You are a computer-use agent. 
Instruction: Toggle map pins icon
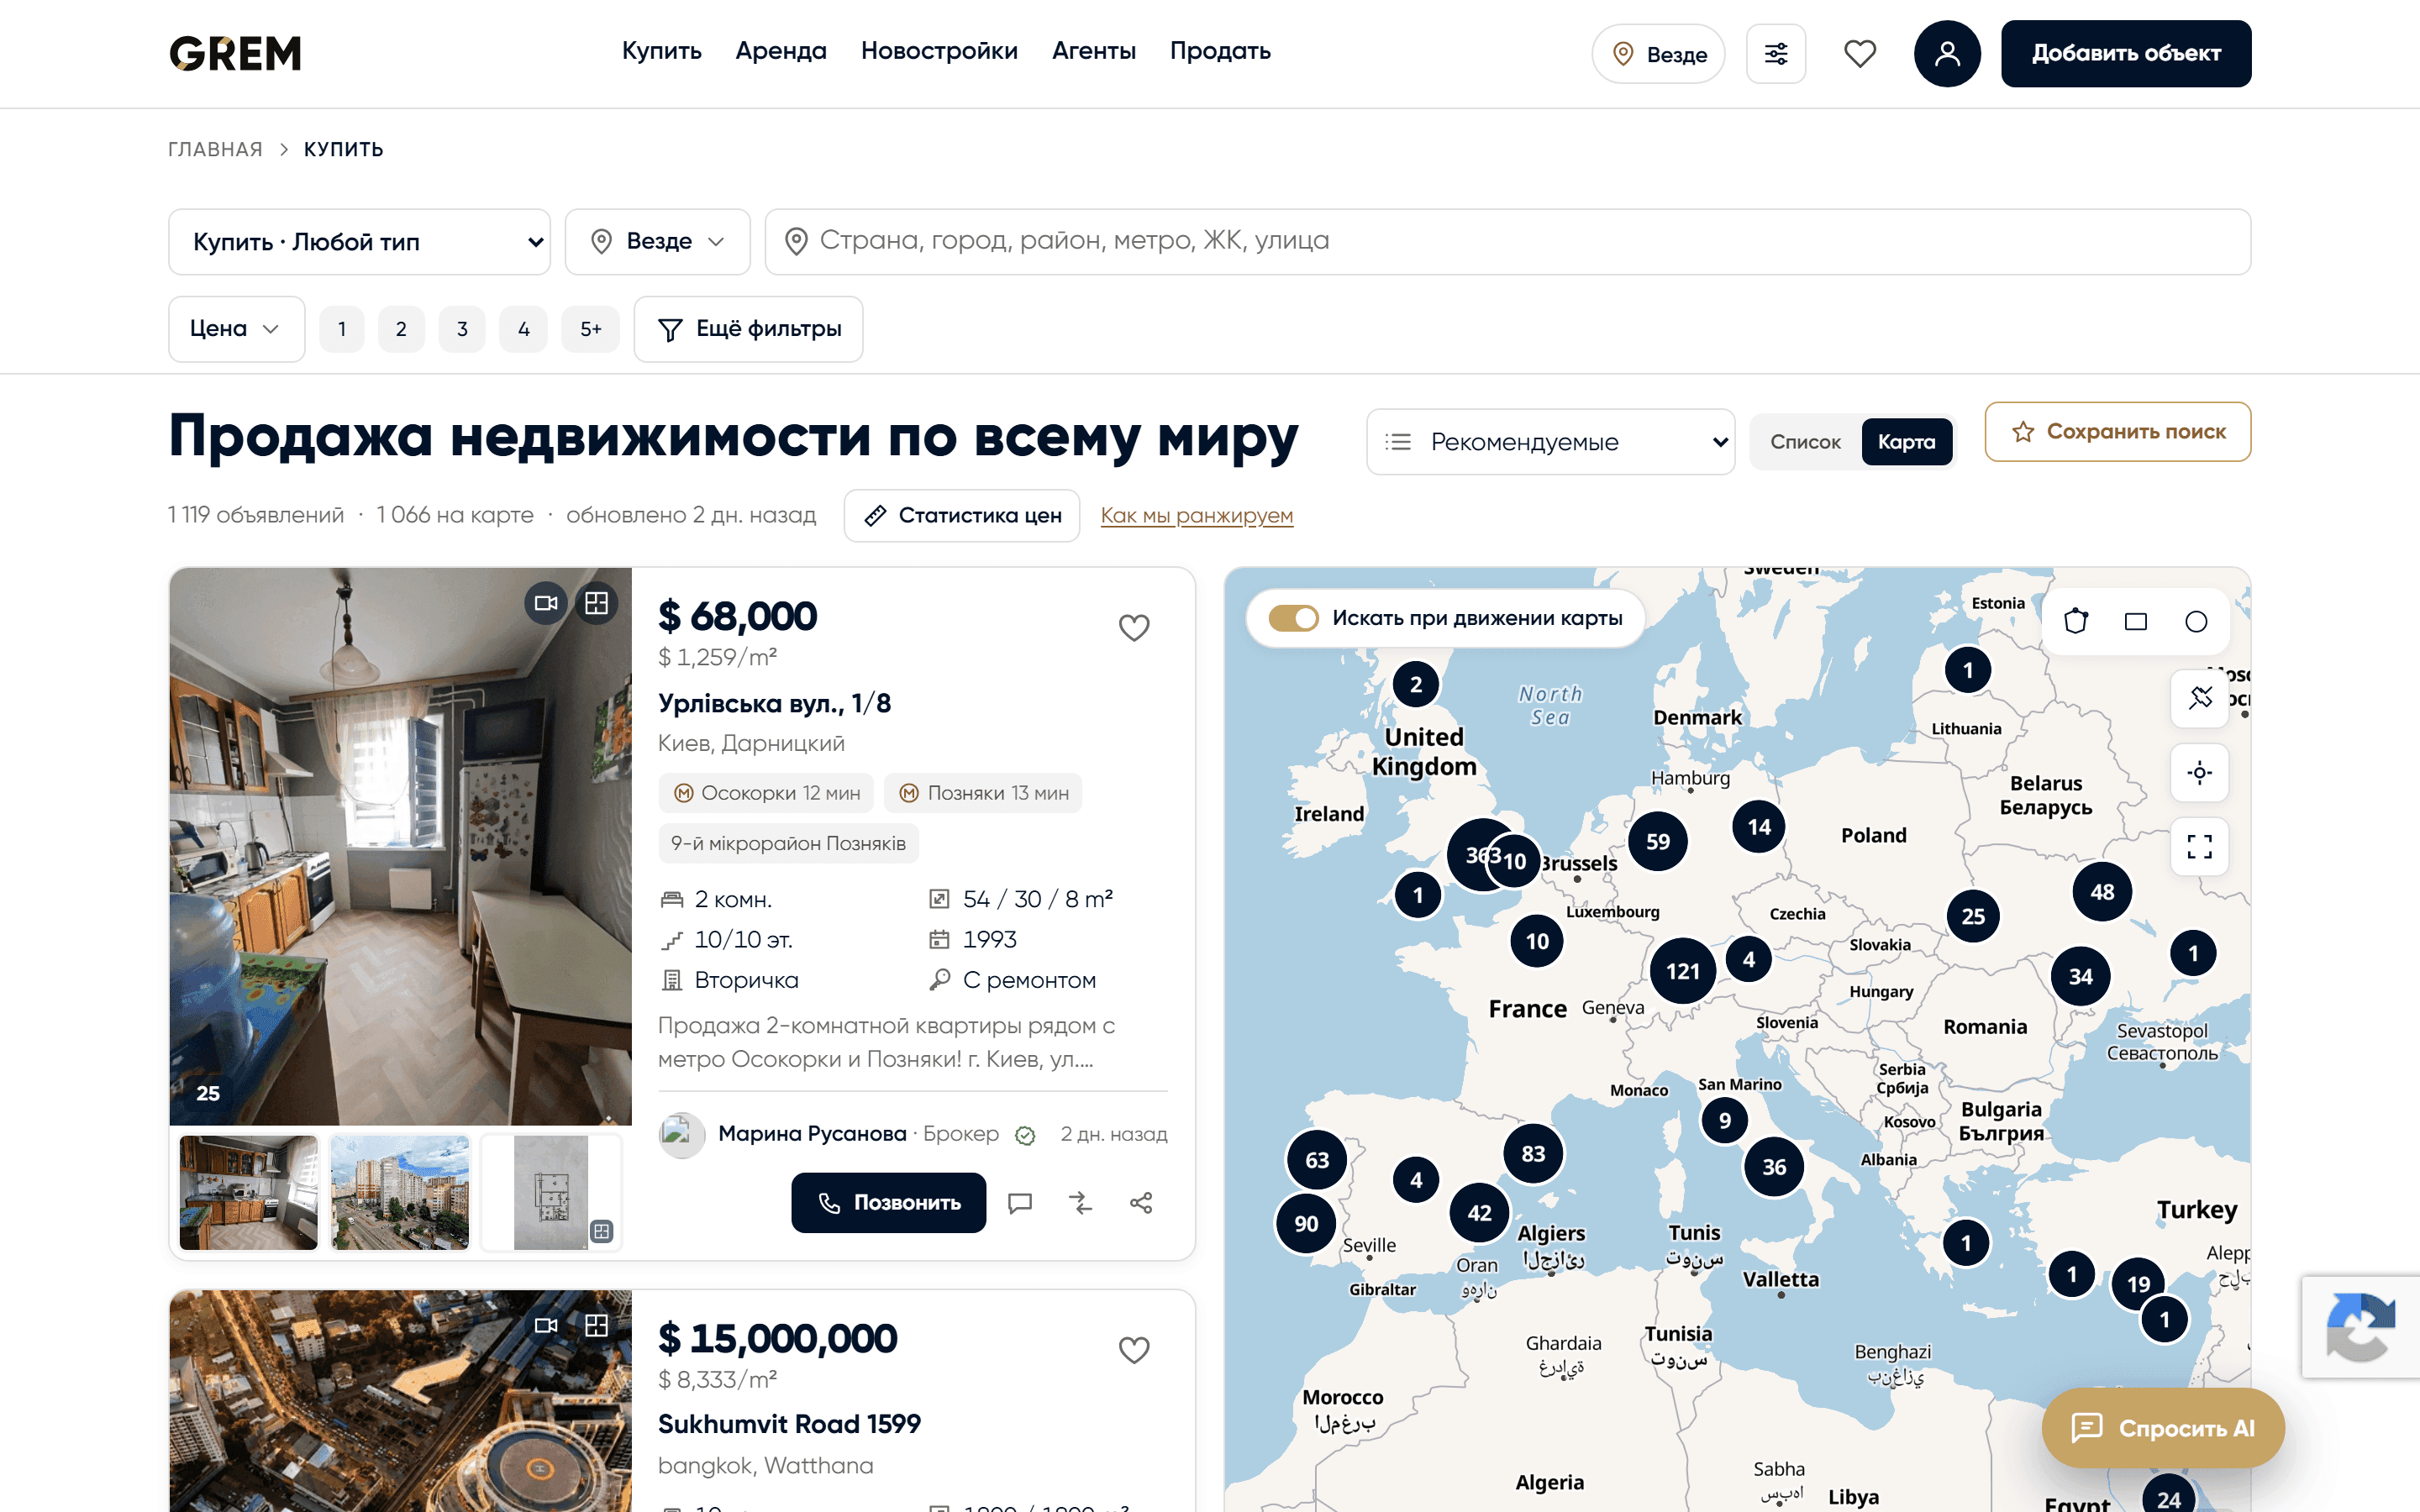[2199, 697]
